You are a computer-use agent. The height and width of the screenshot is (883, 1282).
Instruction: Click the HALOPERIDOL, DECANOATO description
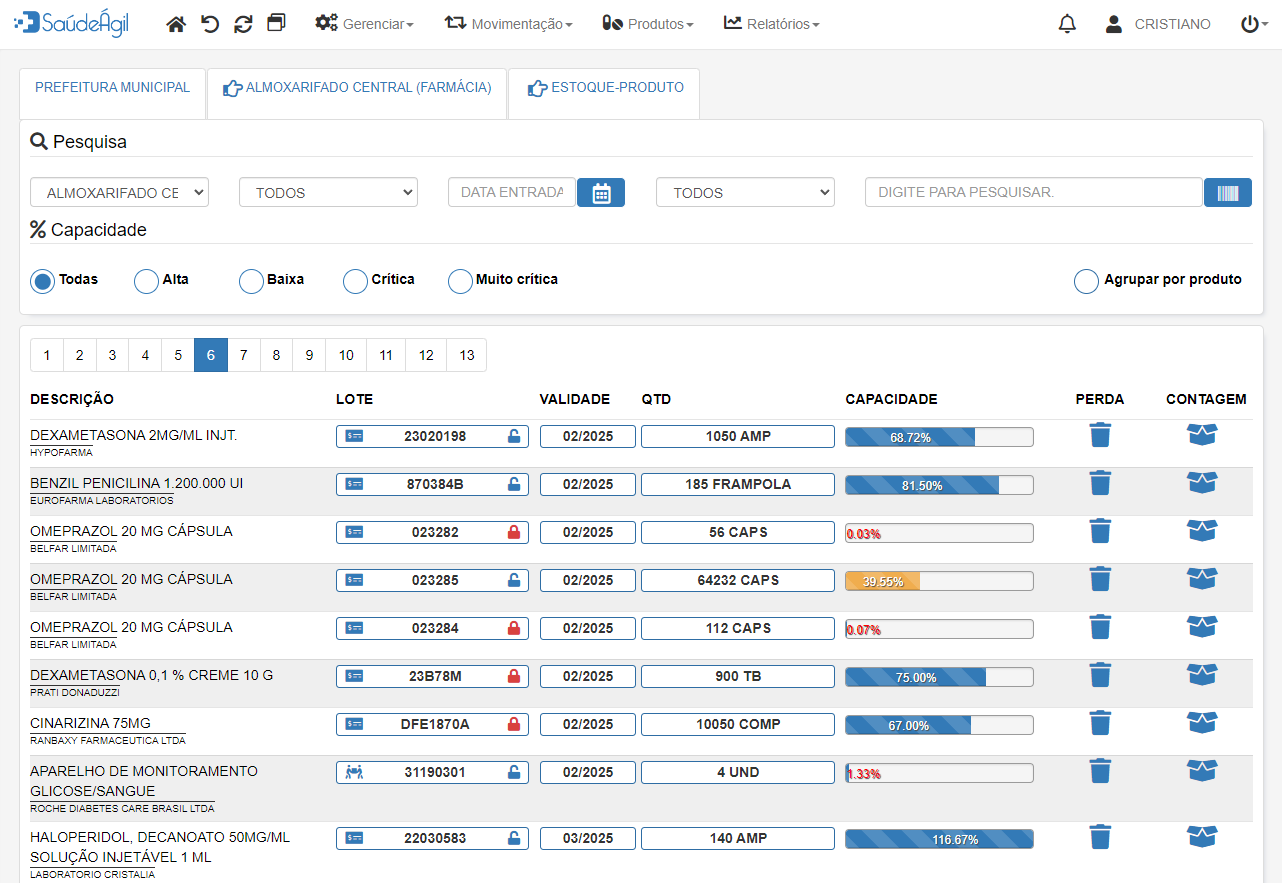click(x=160, y=847)
